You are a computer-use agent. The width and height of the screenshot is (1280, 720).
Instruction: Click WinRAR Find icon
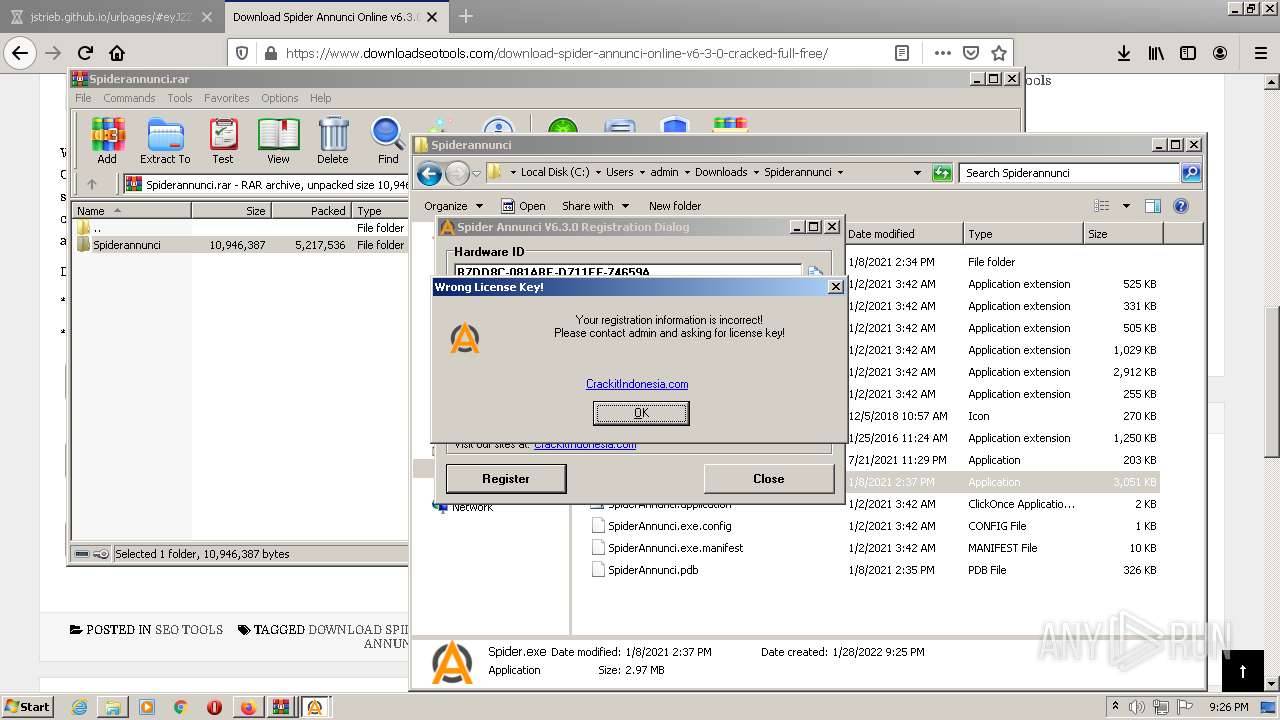pos(388,141)
